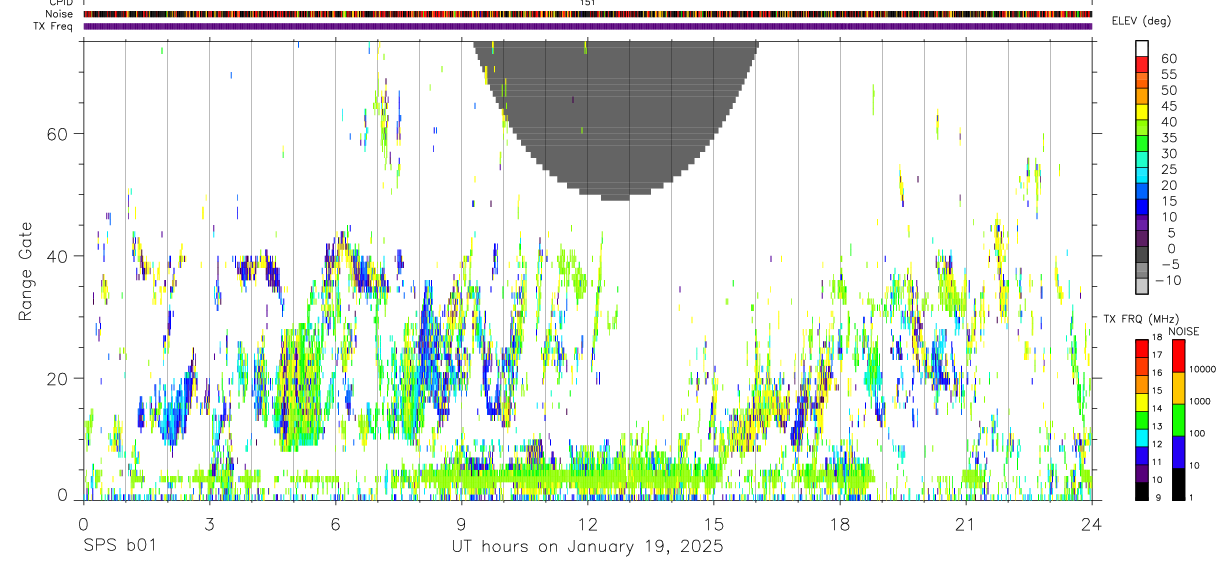1228x567 pixels.
Task: Click the '21' tick label on time axis
Action: pos(965,524)
